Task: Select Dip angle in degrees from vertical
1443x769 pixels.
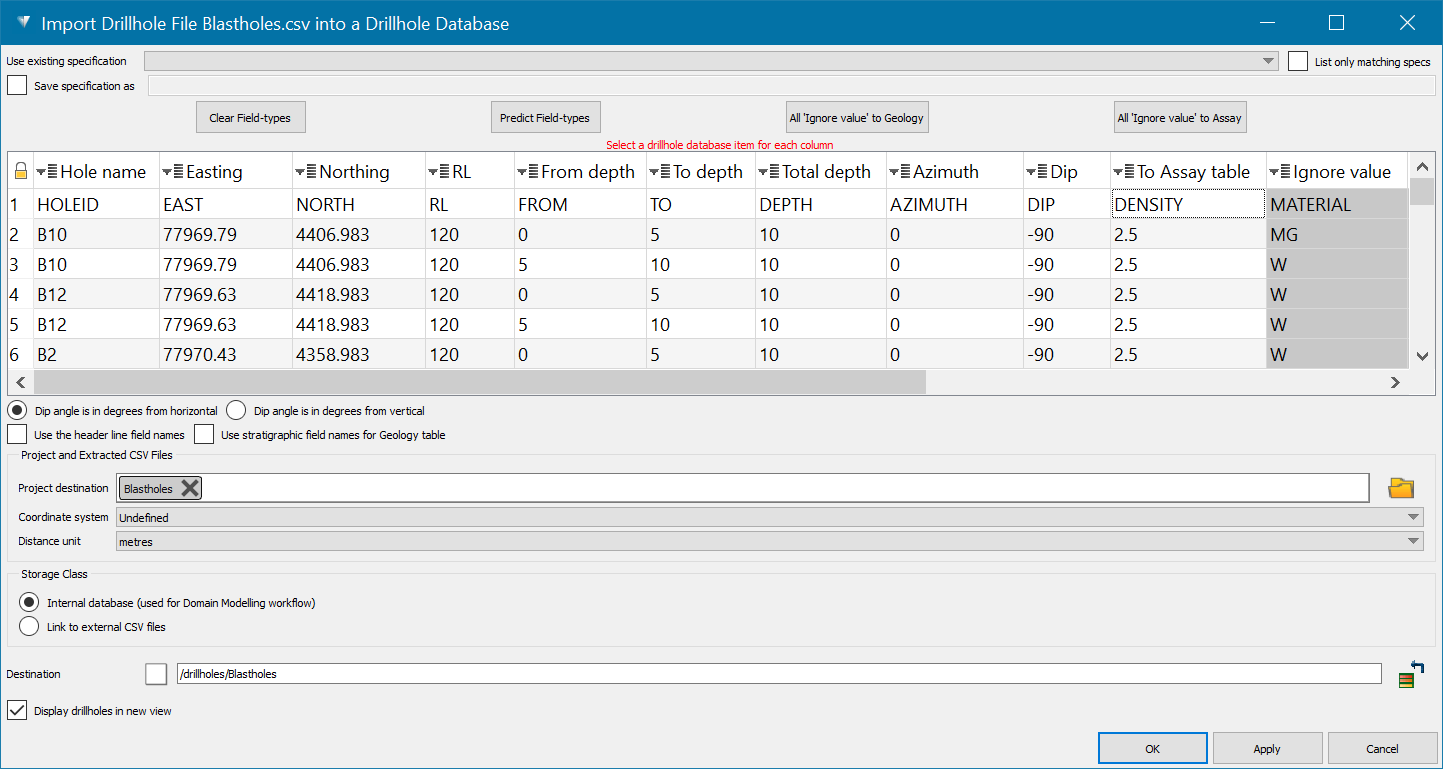Action: click(236, 410)
